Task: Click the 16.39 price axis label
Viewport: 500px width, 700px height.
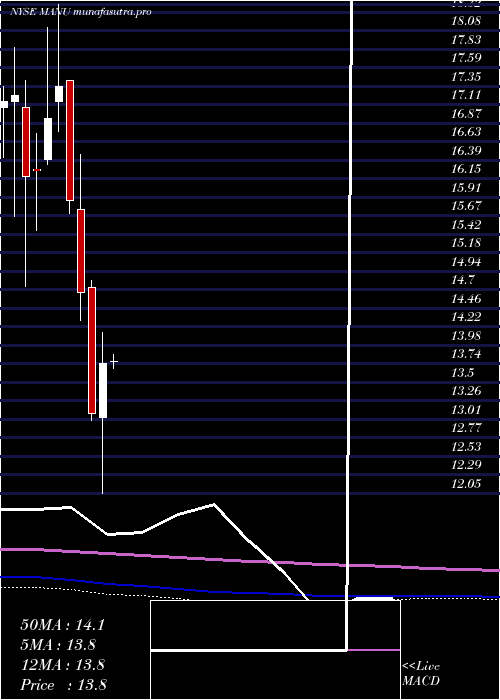Action: click(x=466, y=150)
